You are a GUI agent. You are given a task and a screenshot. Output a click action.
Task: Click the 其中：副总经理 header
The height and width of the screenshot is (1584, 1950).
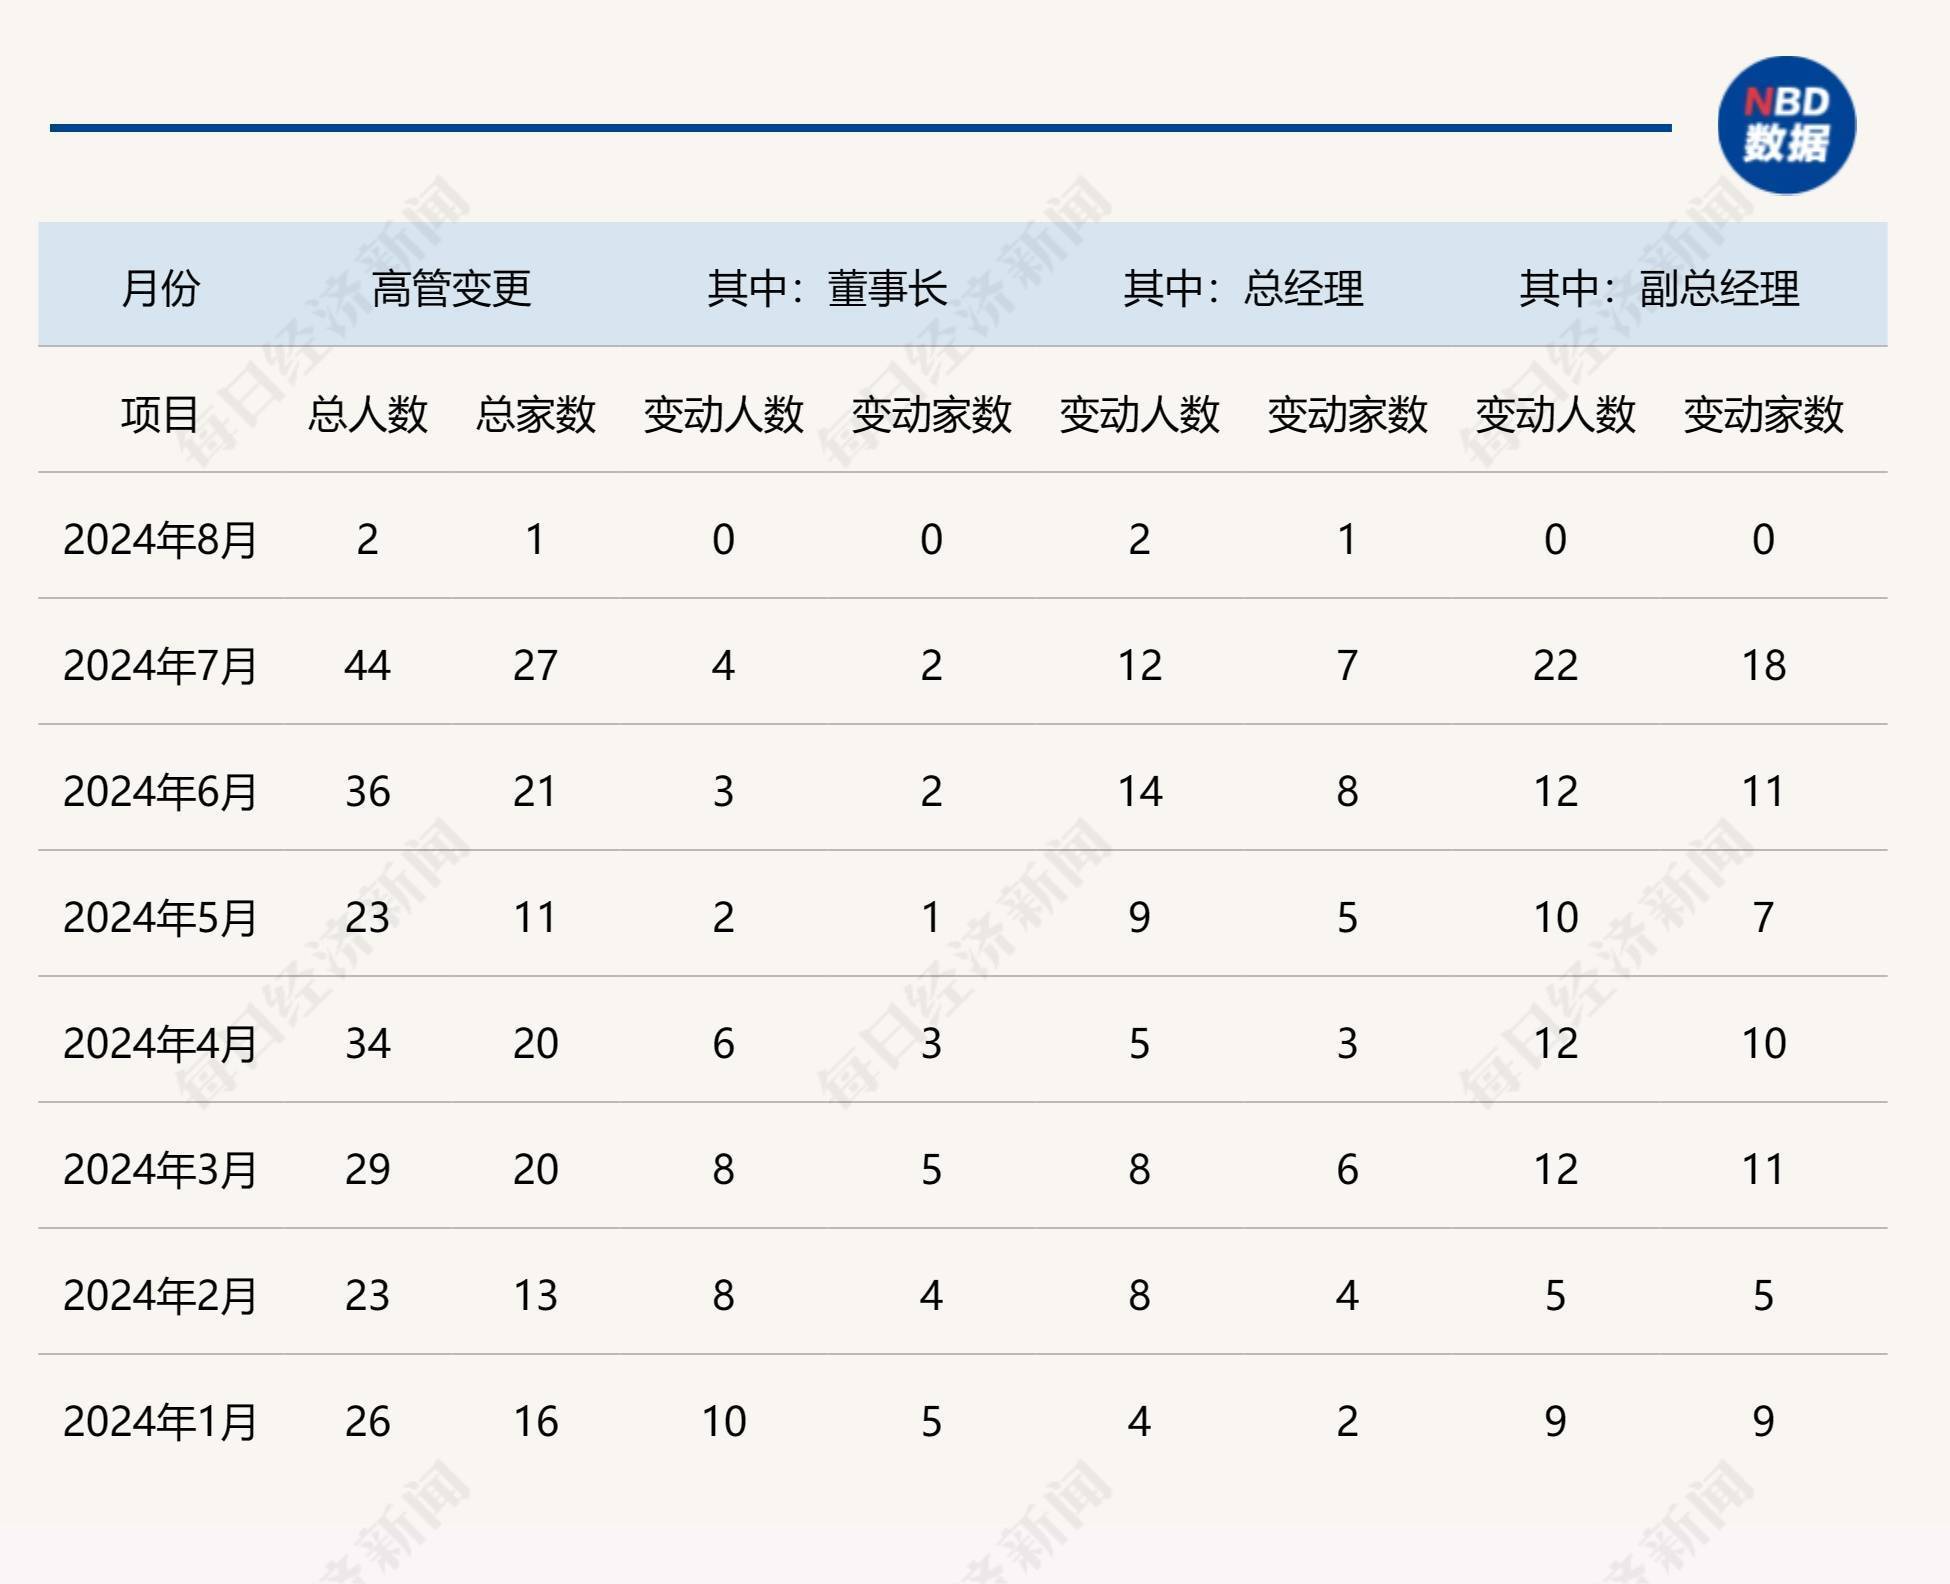(x=1659, y=288)
